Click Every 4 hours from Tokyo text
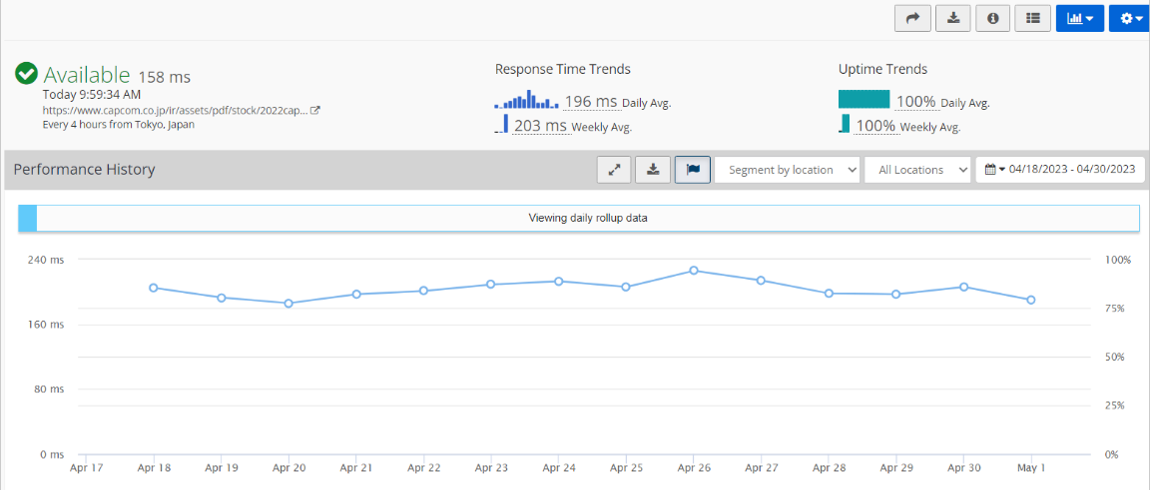The height and width of the screenshot is (490, 1150). point(119,124)
